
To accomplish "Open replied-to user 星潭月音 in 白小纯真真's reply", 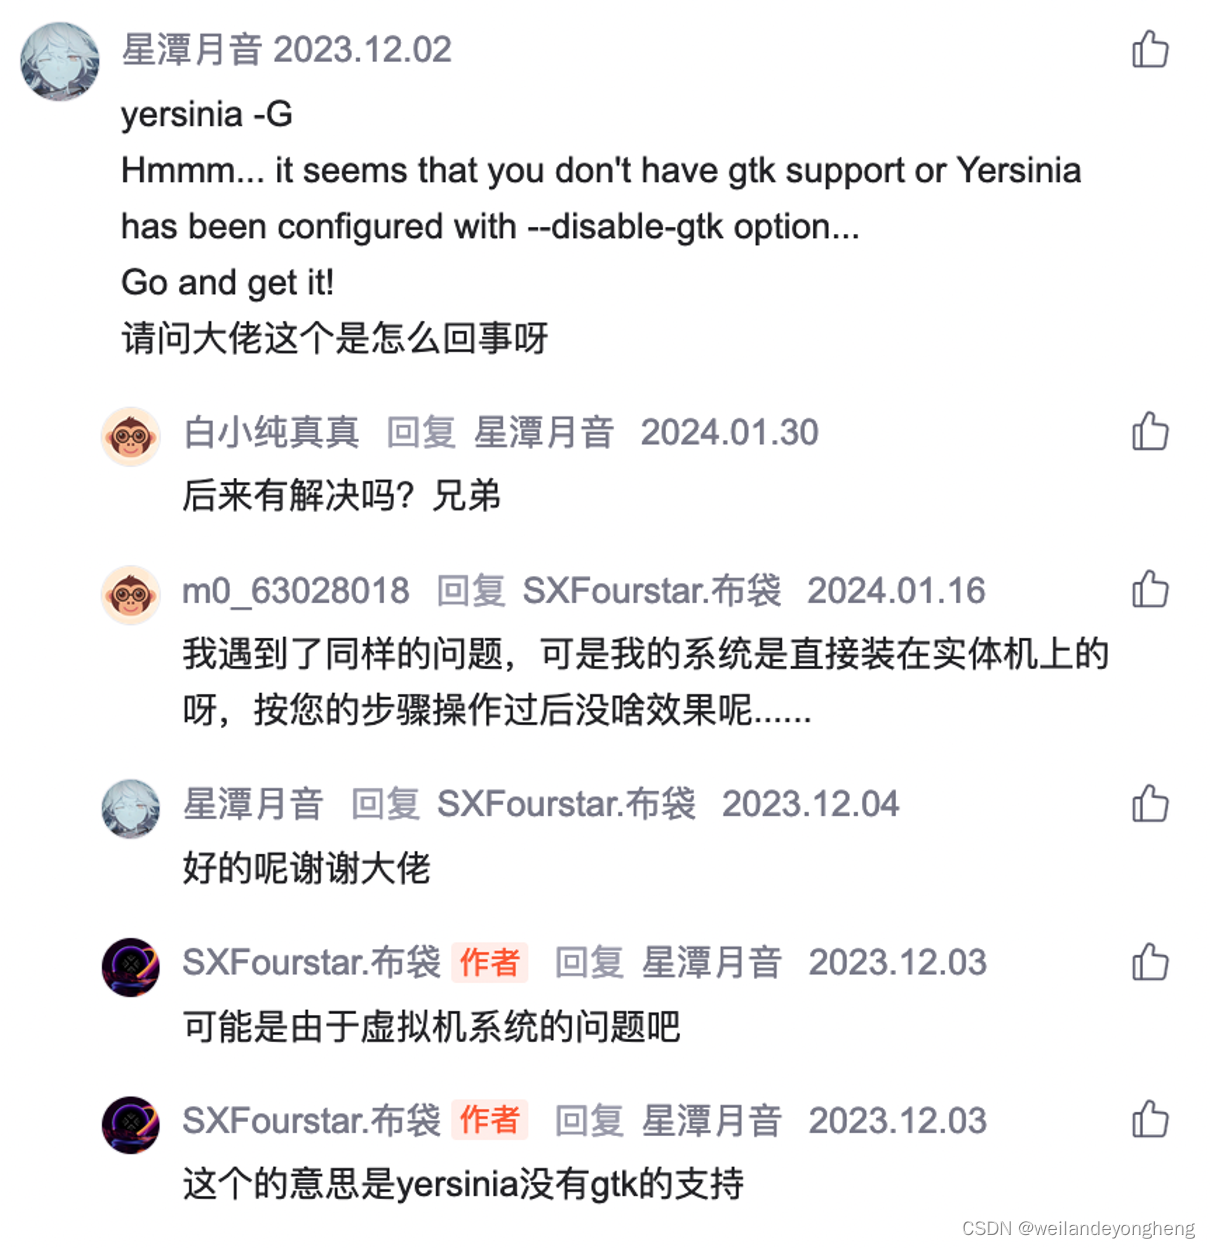I will pos(544,432).
